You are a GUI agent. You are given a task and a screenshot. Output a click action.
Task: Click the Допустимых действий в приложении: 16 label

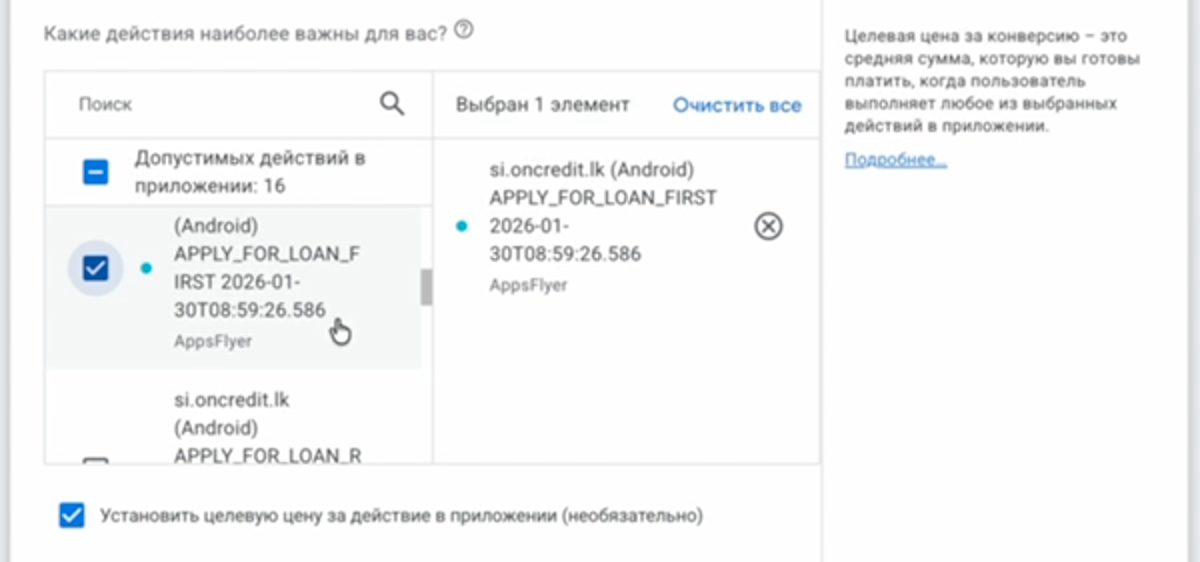(250, 172)
